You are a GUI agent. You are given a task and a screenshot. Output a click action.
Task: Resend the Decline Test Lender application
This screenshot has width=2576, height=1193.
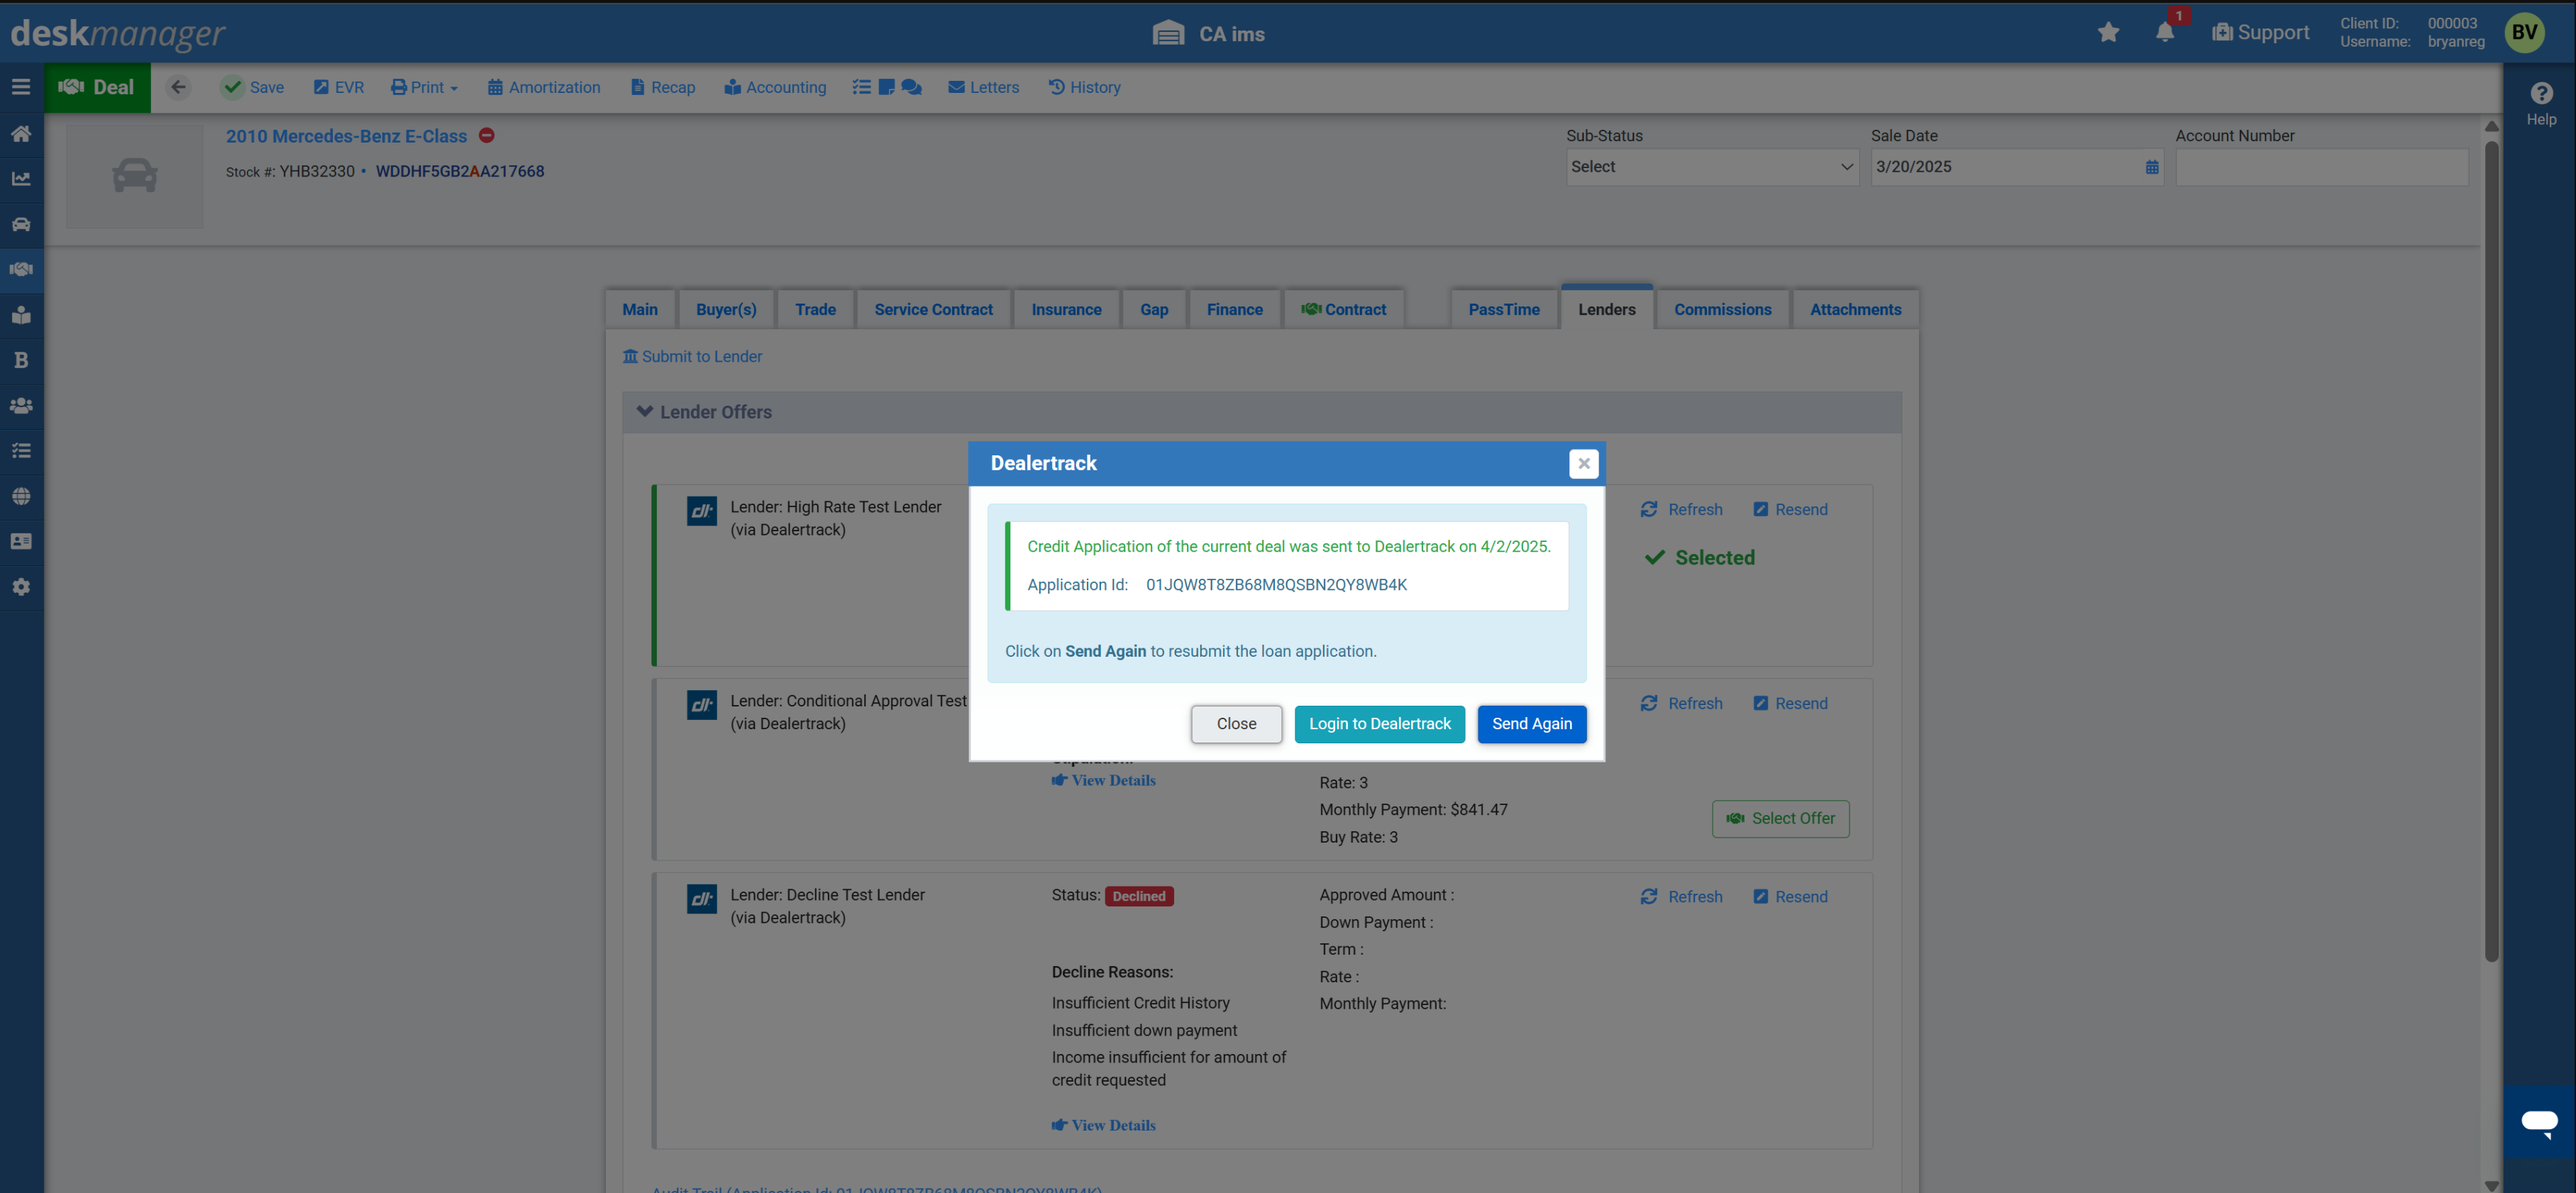[x=1790, y=896]
